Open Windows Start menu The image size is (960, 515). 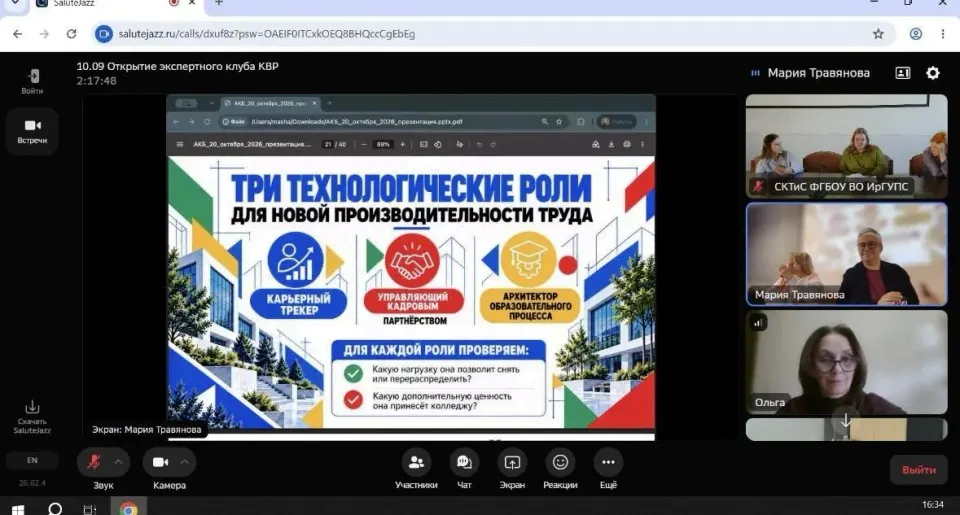pos(18,509)
